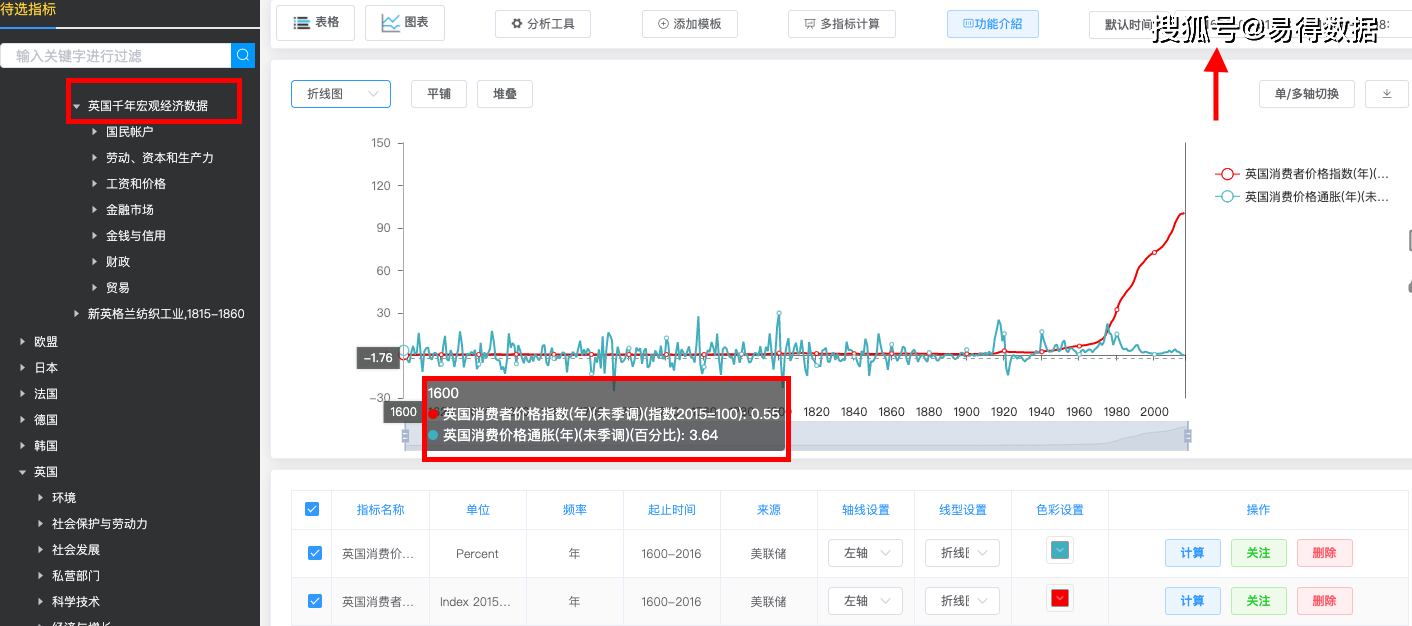
Task: Open 分析工具 analysis tools
Action: click(x=543, y=24)
